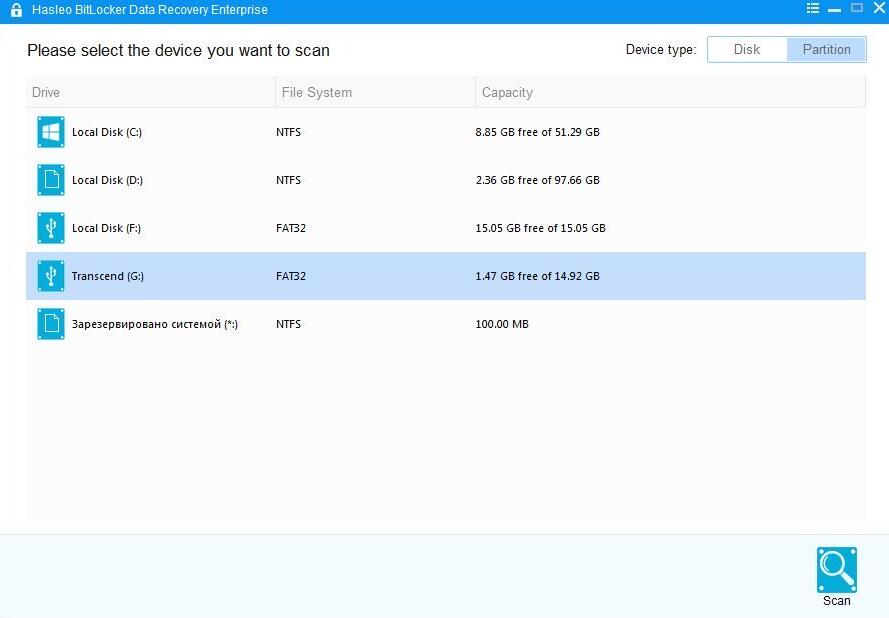Minimize the Hasleo window
The width and height of the screenshot is (889, 618).
click(835, 9)
